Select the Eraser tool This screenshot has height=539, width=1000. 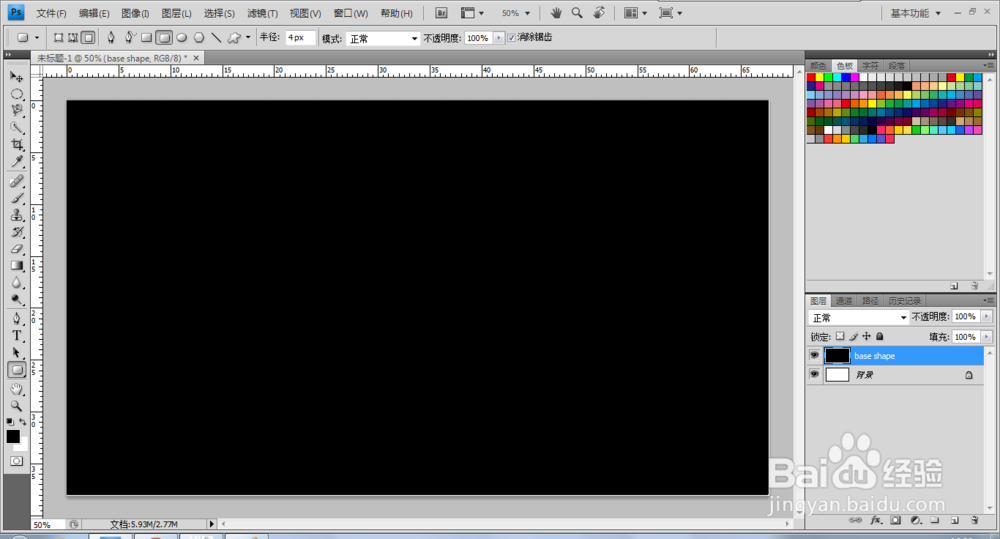pyautogui.click(x=17, y=249)
